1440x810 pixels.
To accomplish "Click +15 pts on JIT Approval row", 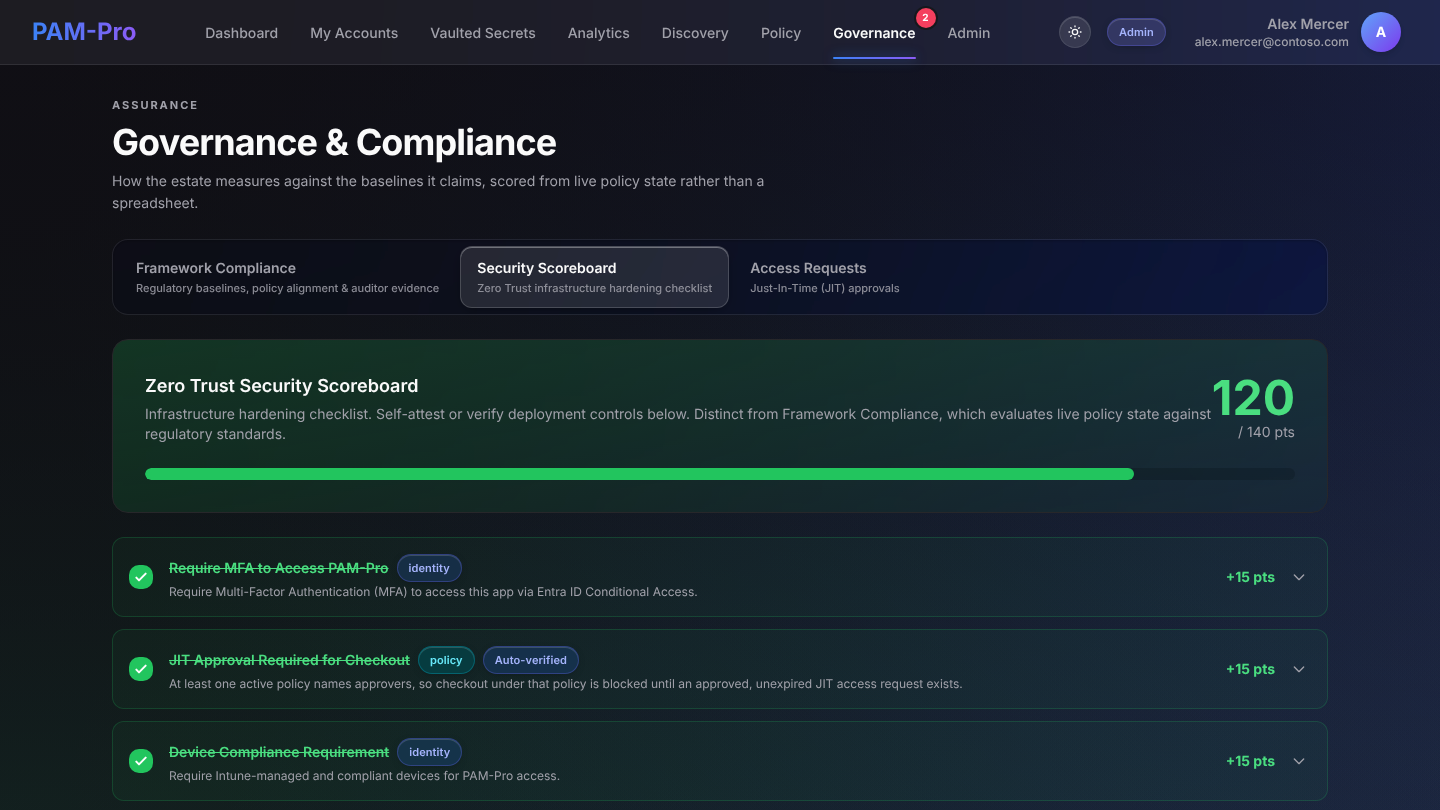I will (1250, 669).
